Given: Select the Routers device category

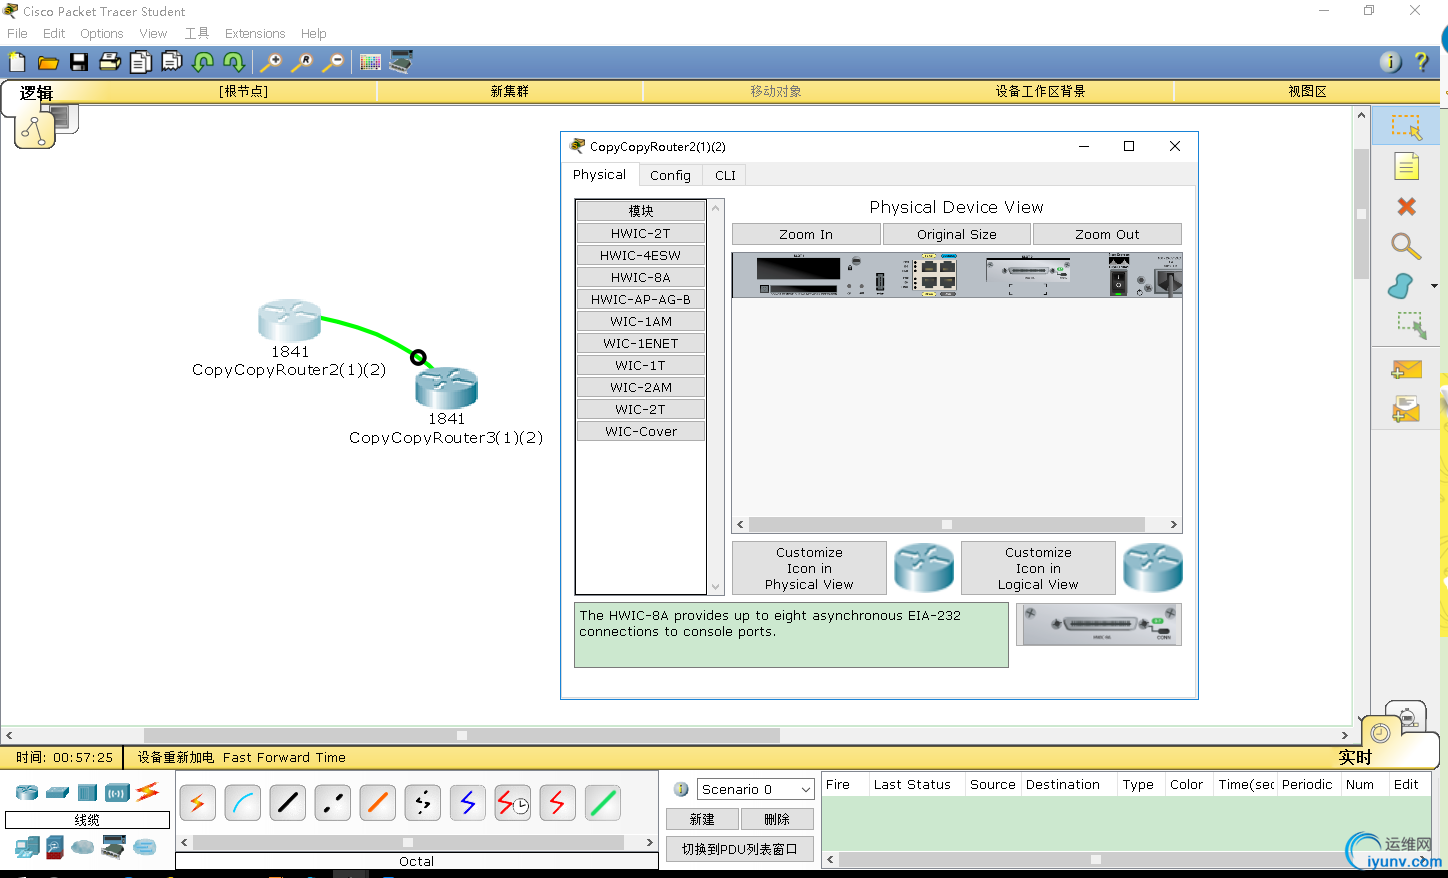Looking at the screenshot, I should [x=27, y=792].
